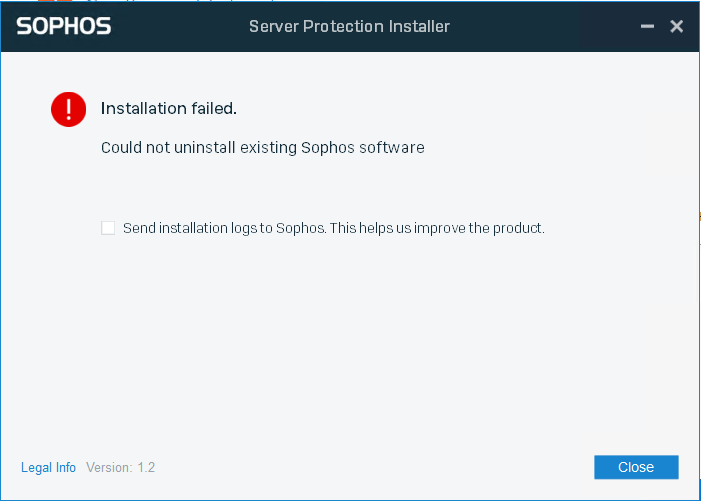Click the "Version: 1.2" label
This screenshot has height=501, width=701.
(120, 467)
